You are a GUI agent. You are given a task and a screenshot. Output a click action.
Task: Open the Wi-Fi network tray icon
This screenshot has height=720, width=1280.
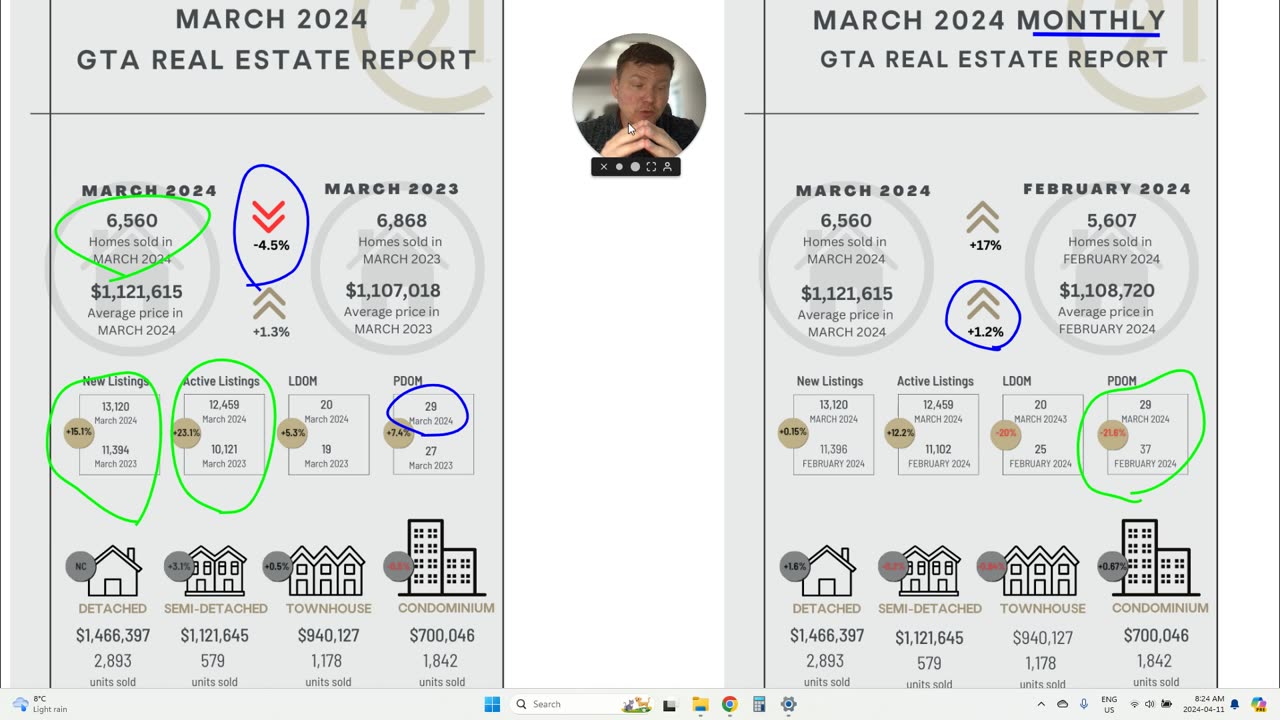tap(1133, 704)
